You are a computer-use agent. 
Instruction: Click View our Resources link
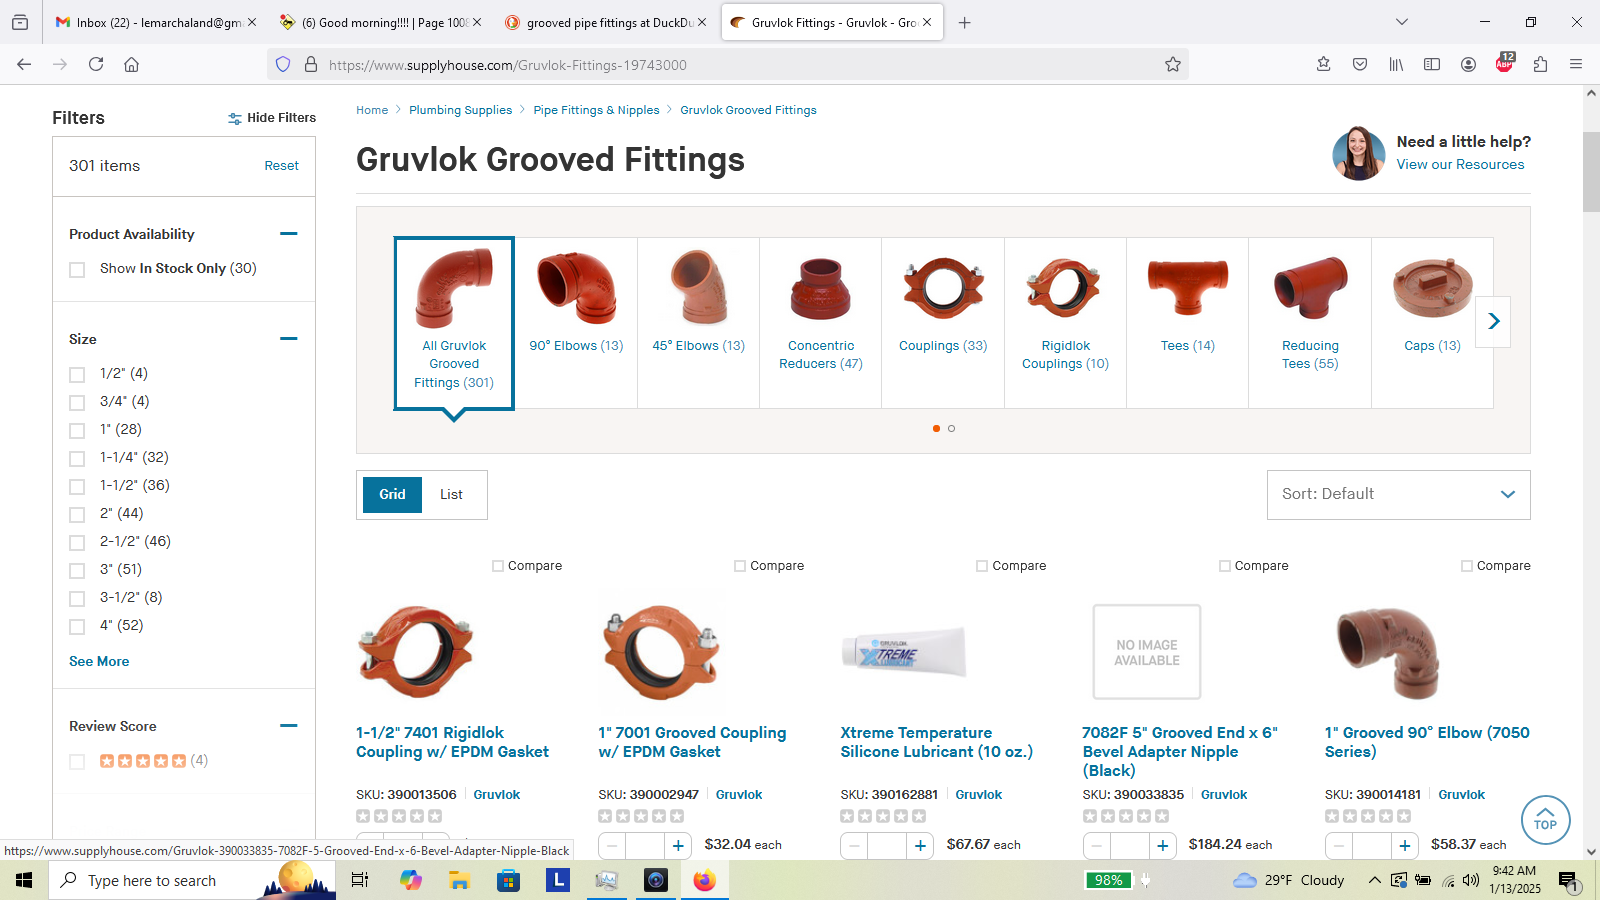tap(1460, 165)
